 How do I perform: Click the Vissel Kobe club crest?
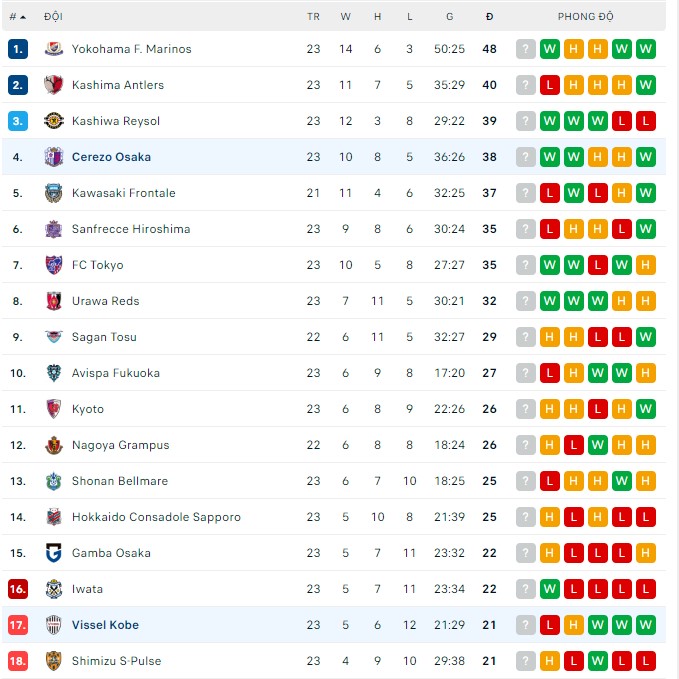pyautogui.click(x=54, y=625)
